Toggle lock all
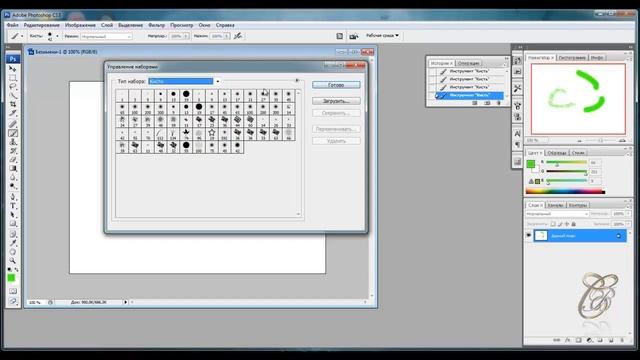 point(573,224)
